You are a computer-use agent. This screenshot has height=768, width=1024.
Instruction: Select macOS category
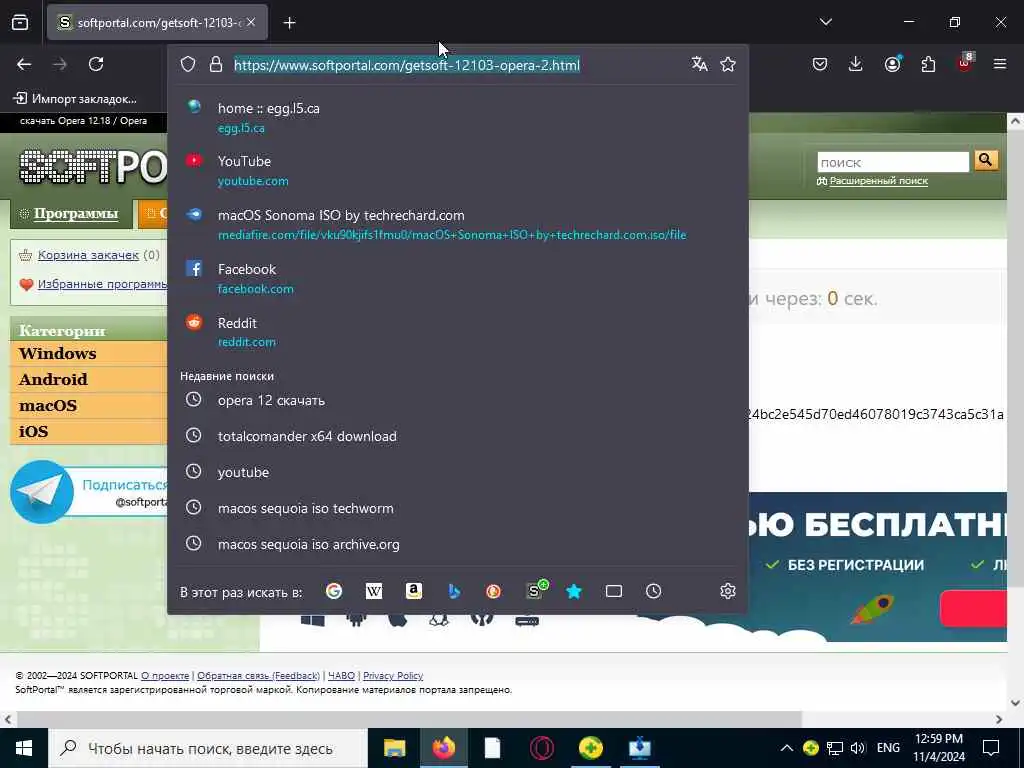(x=89, y=406)
